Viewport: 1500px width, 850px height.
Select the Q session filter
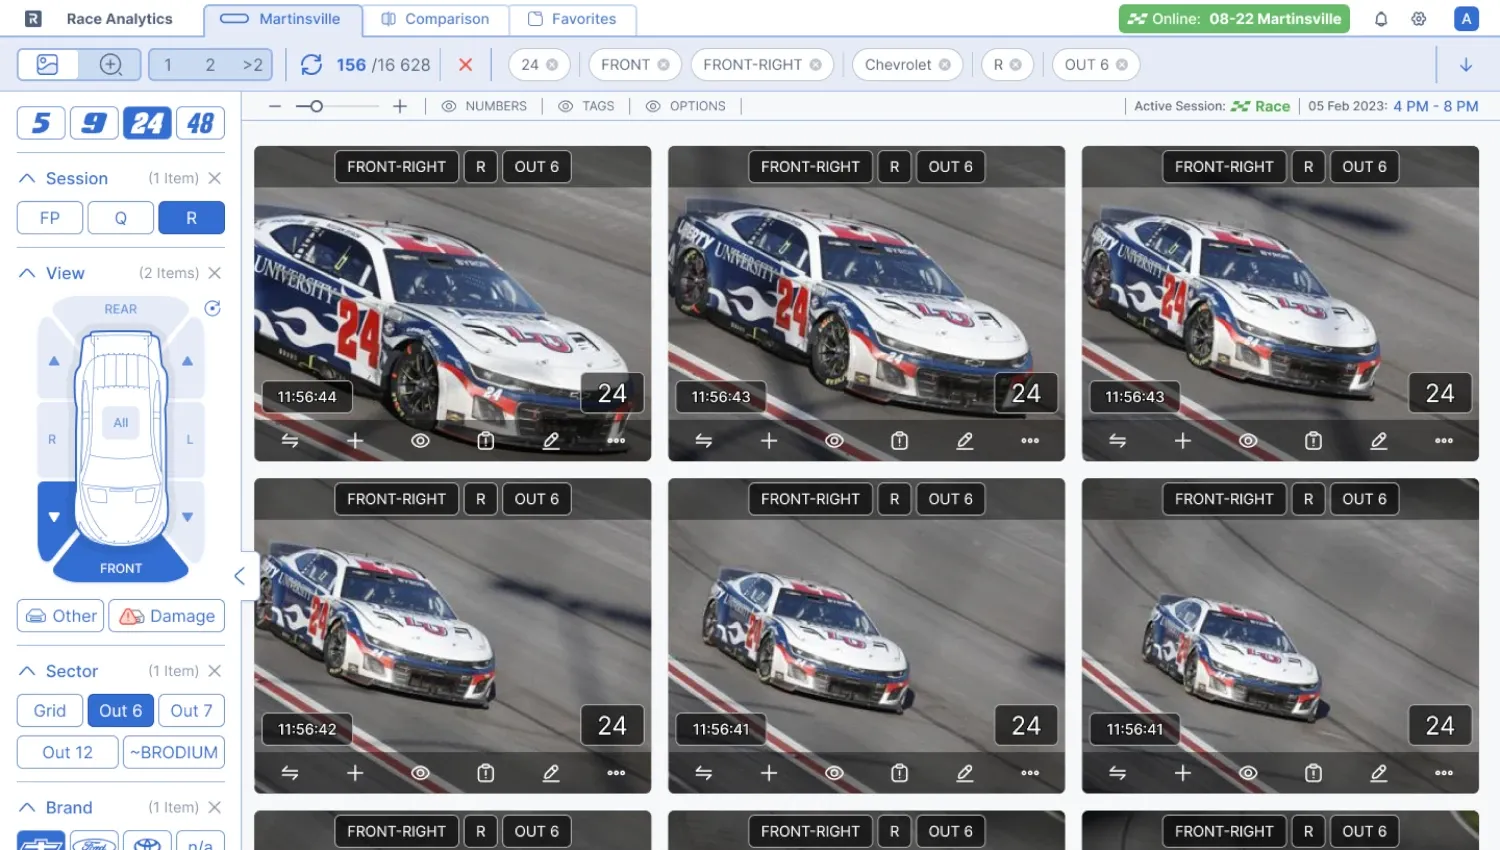pyautogui.click(x=121, y=218)
